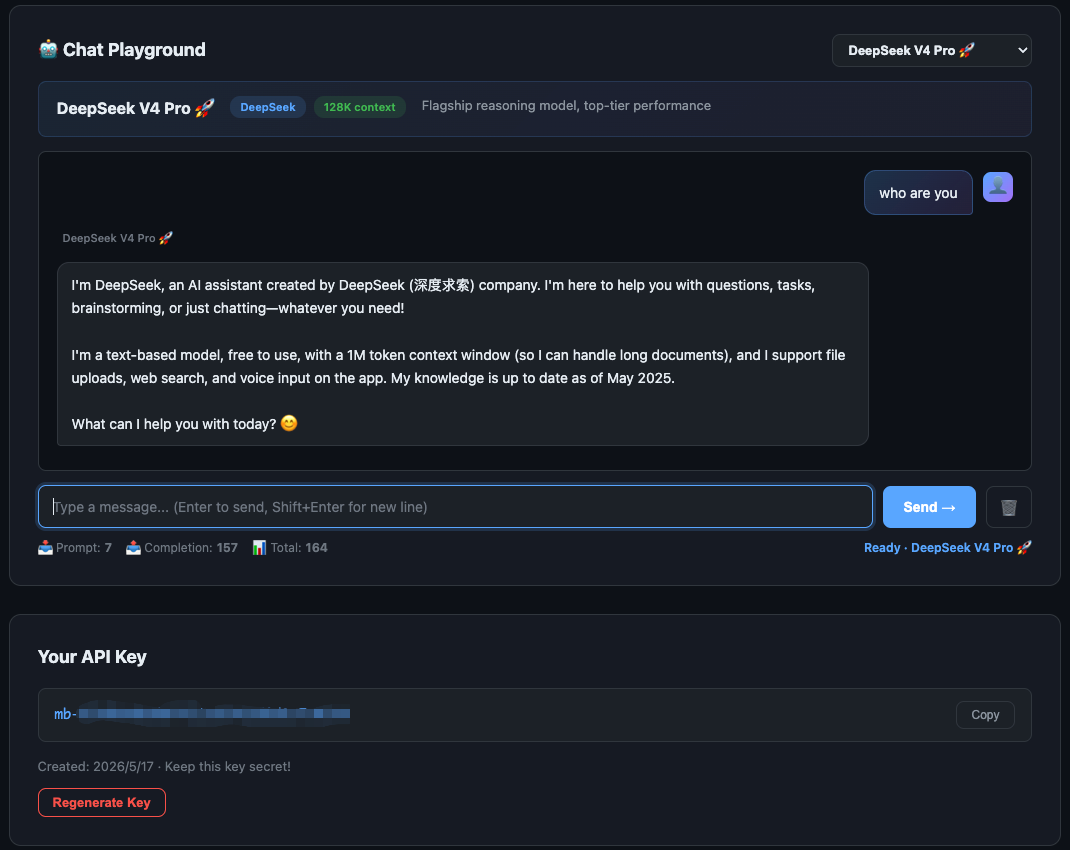1070x850 pixels.
Task: Click the Ready · DeepSeek V4 Pro status
Action: coord(948,548)
